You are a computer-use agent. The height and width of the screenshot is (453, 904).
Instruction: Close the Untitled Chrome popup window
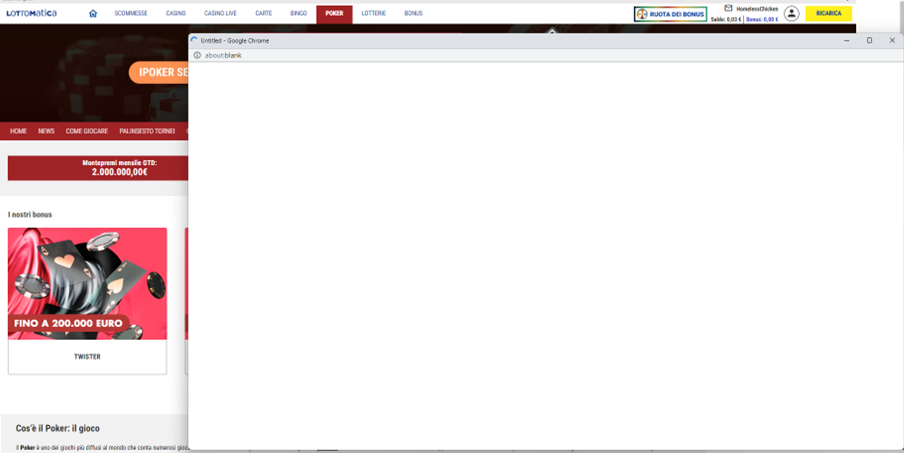tap(892, 40)
